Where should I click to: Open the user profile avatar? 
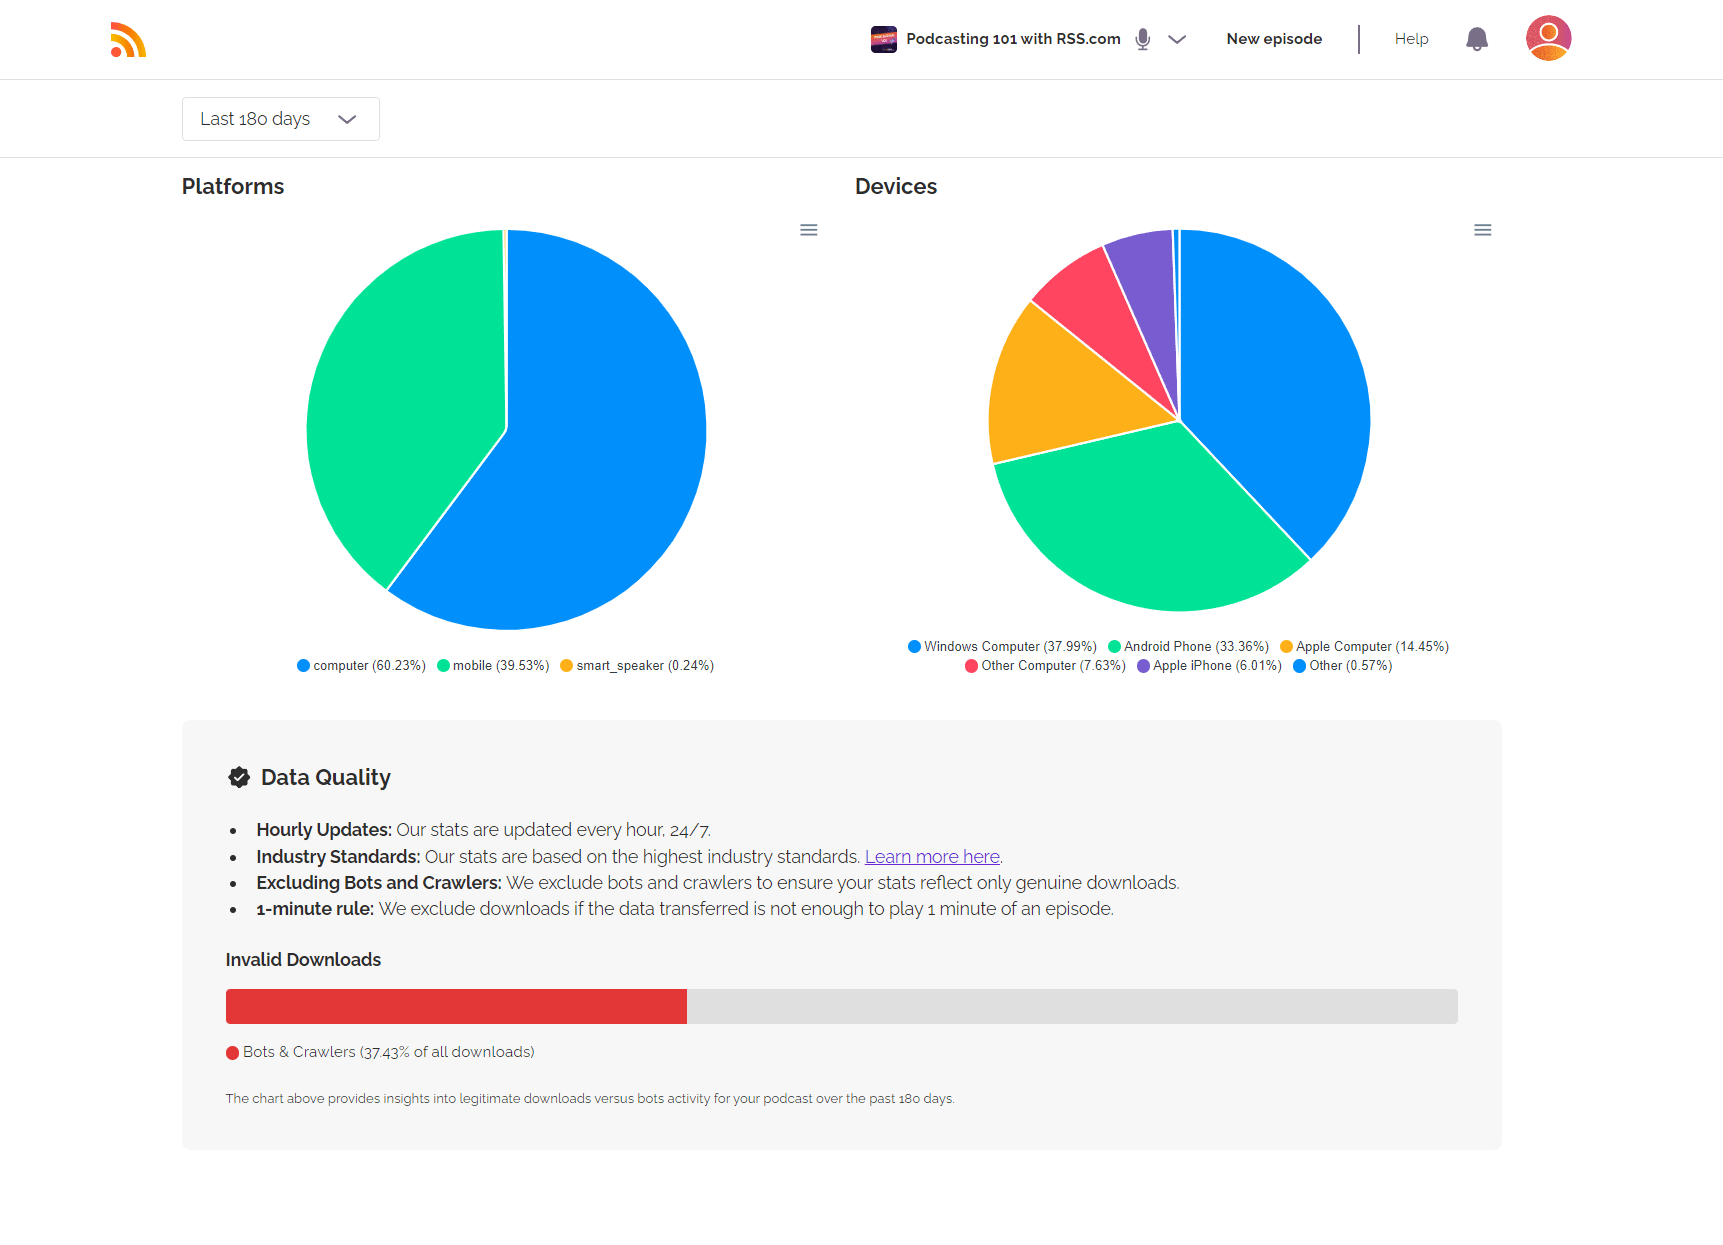point(1548,38)
